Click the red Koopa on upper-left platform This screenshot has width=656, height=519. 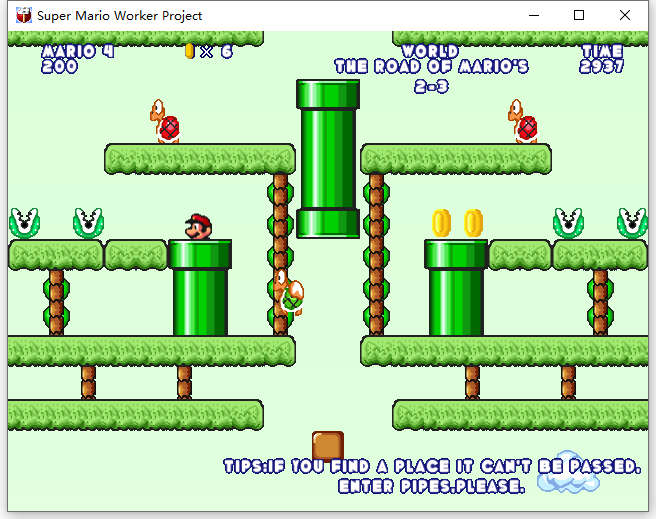click(165, 122)
